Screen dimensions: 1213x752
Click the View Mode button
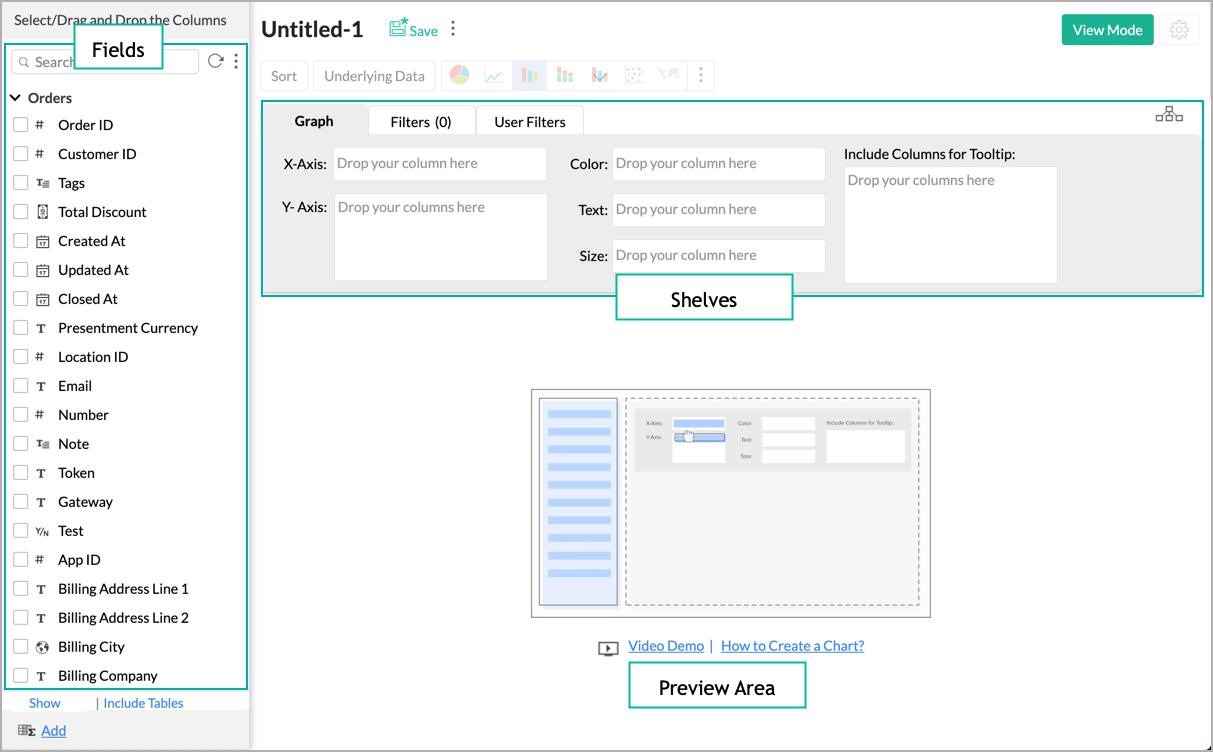coord(1107,30)
